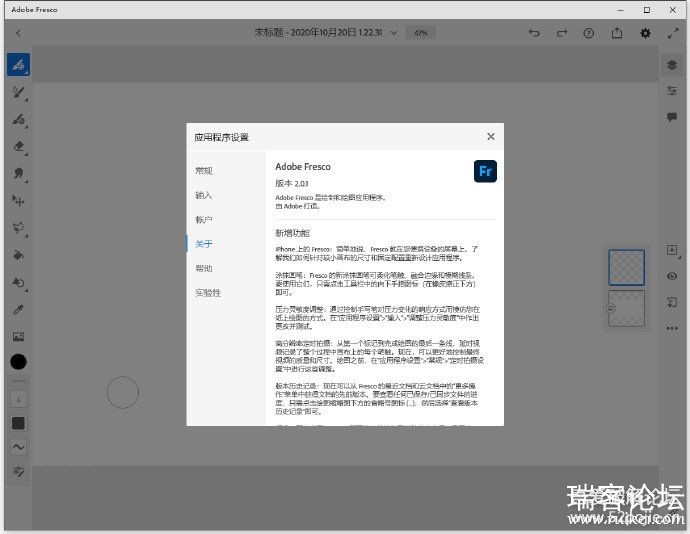690x534 pixels.
Task: Open app settings gear icon
Action: [x=645, y=33]
